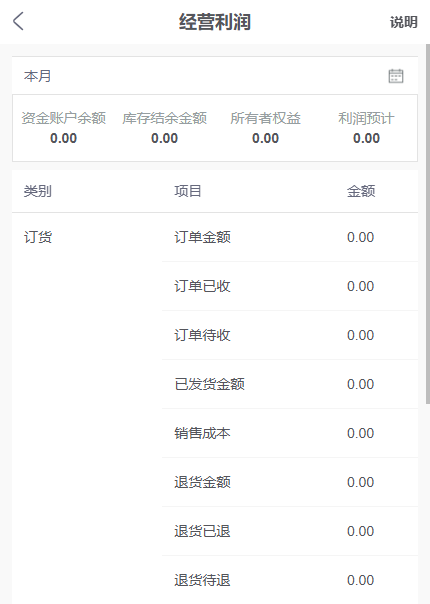
Task: Click the amount in 已发货金额 row
Action: pyautogui.click(x=361, y=384)
